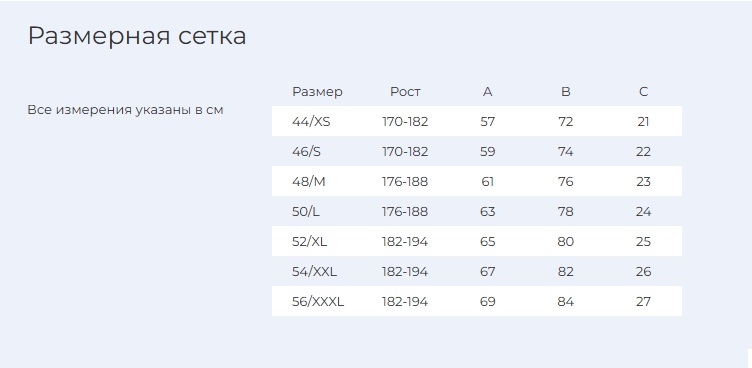The image size is (752, 368).
Task: Click value 57 in the 44/XS row
Action: (x=487, y=122)
